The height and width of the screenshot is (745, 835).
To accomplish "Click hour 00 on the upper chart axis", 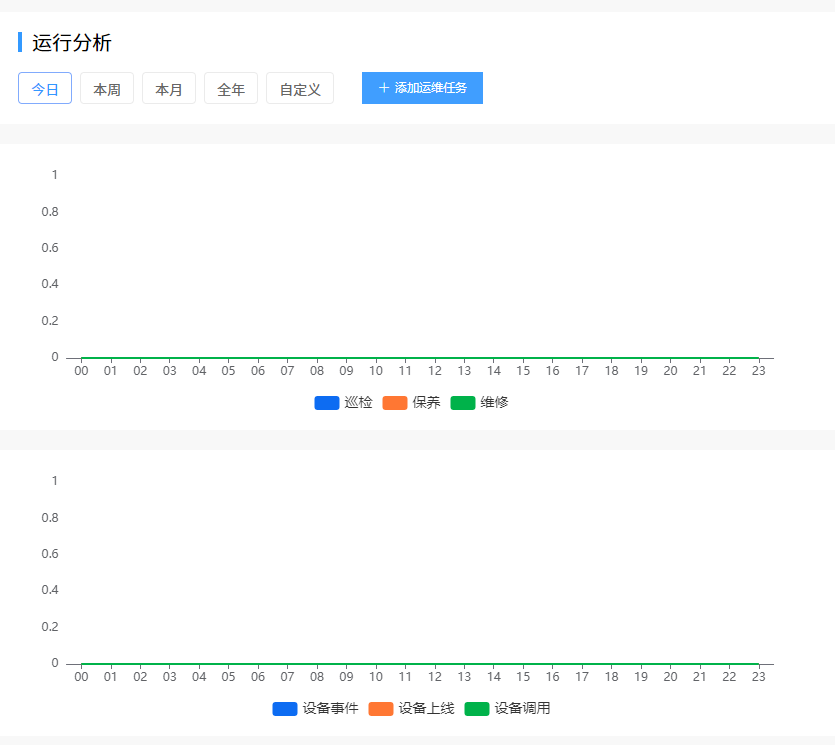I will point(81,371).
